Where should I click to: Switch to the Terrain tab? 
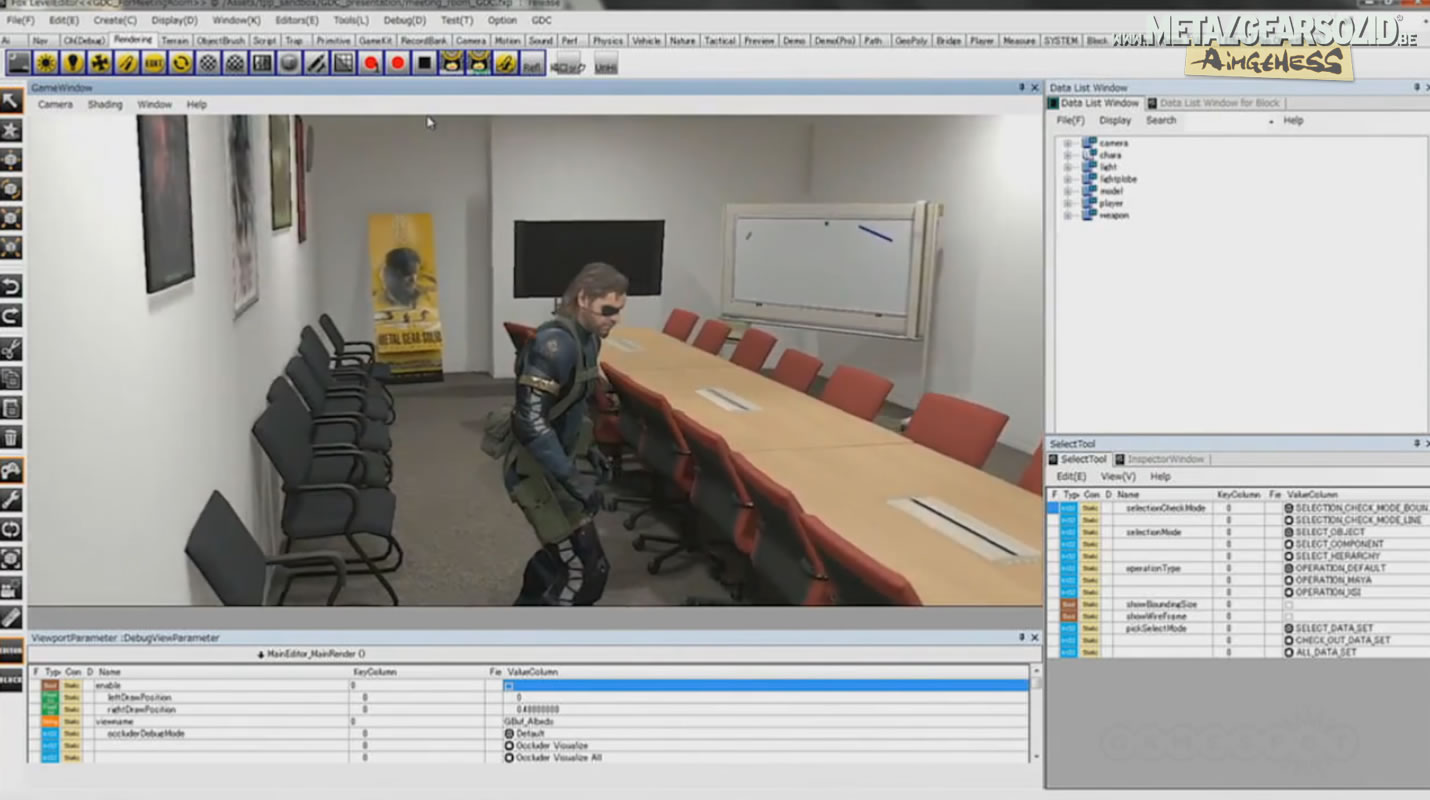176,41
